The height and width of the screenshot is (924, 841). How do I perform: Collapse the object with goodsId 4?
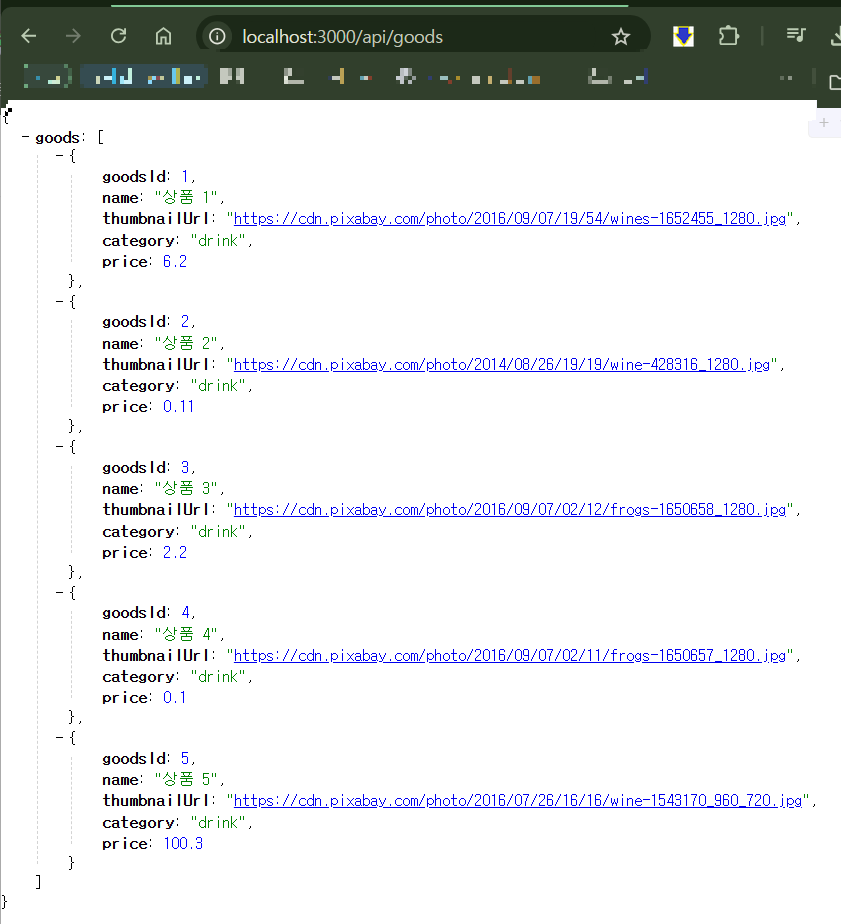pyautogui.click(x=60, y=592)
